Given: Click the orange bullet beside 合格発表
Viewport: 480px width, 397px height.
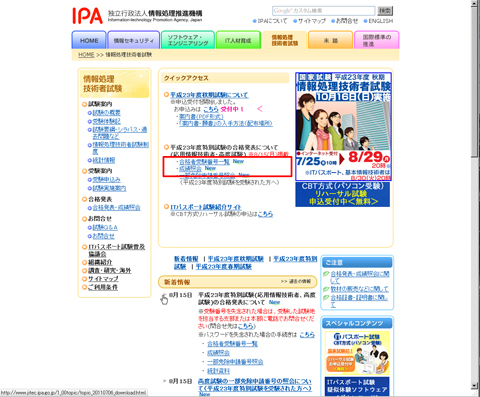Looking at the screenshot, I should pyautogui.click(x=84, y=199).
